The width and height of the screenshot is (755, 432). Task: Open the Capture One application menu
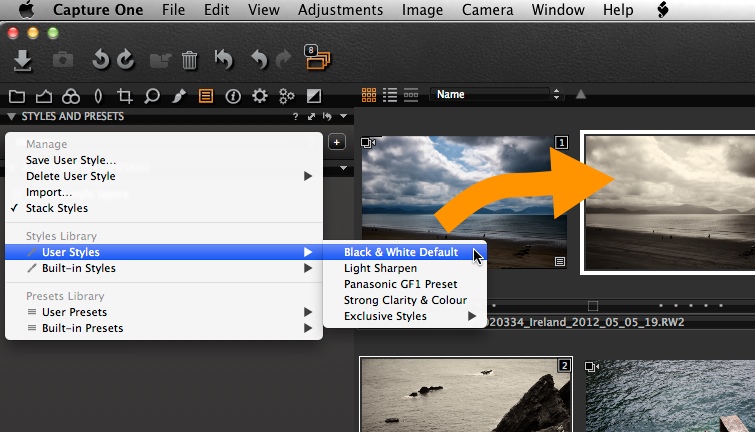pyautogui.click(x=98, y=10)
